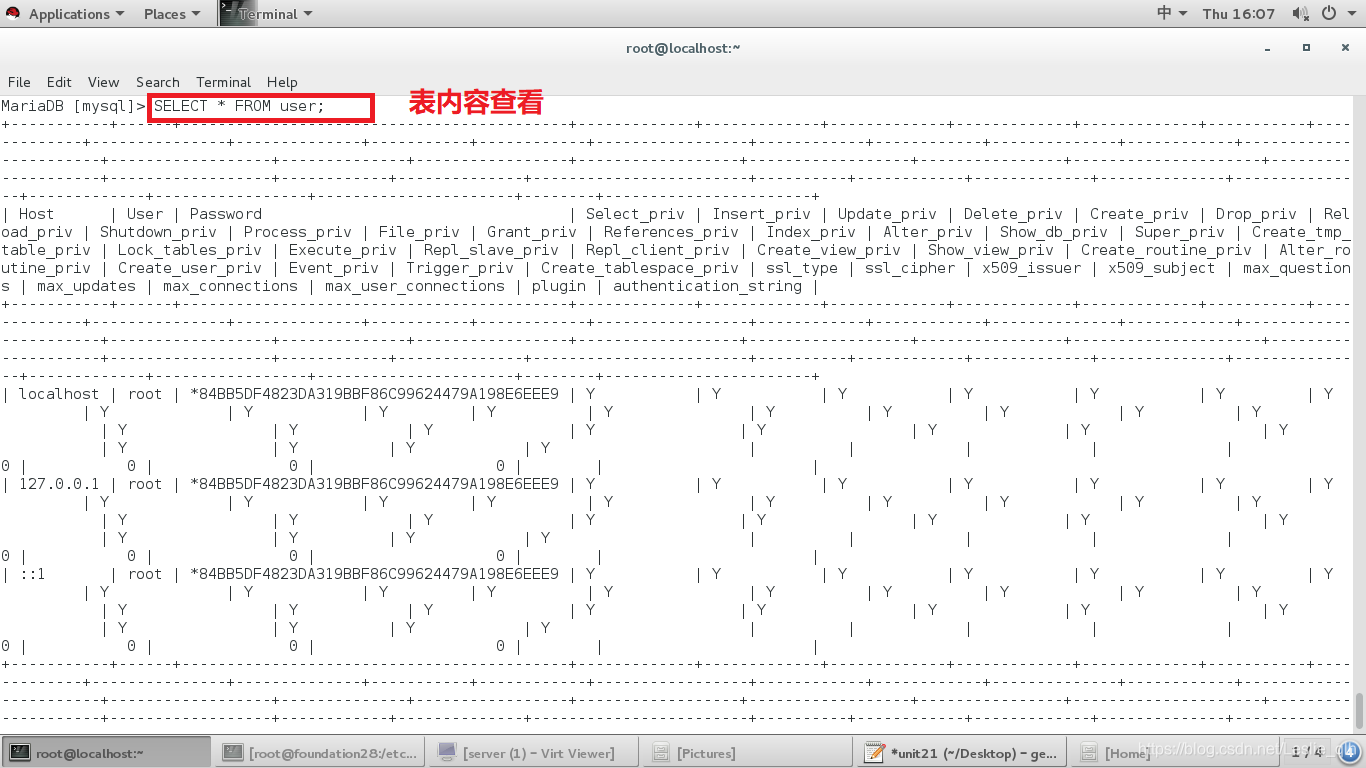Viewport: 1366px width, 768px height.
Task: Open the Search menu
Action: tap(157, 82)
